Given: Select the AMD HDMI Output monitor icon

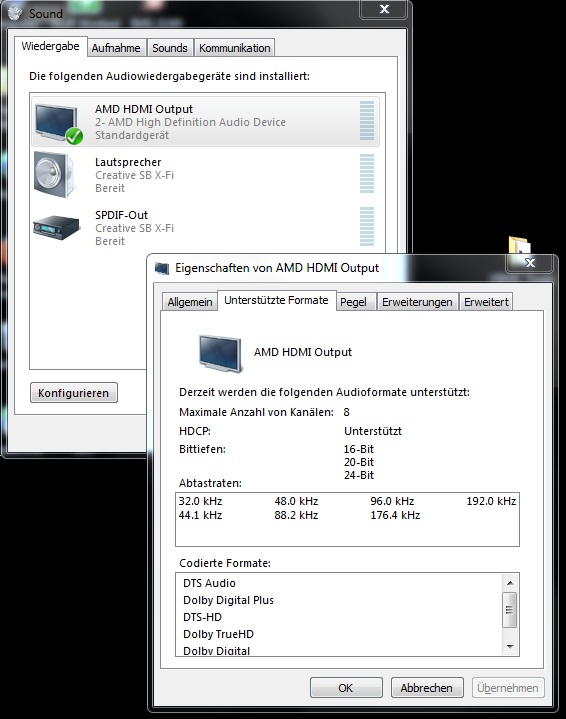Looking at the screenshot, I should pyautogui.click(x=57, y=123).
